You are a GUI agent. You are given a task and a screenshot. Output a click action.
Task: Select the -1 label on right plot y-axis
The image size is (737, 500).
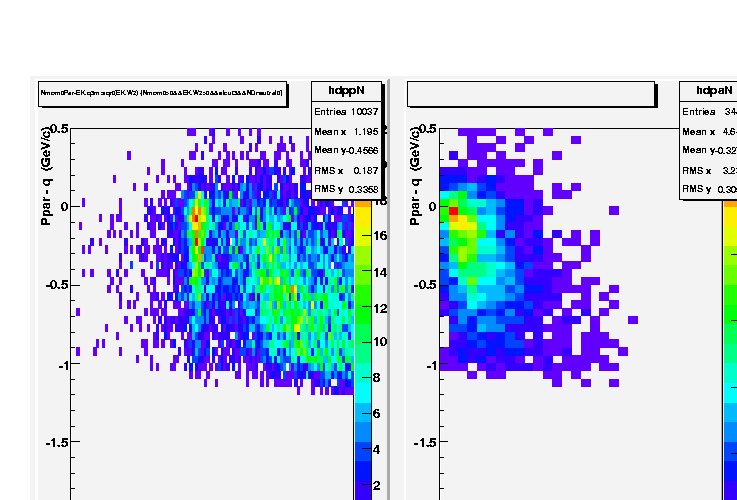[432, 365]
